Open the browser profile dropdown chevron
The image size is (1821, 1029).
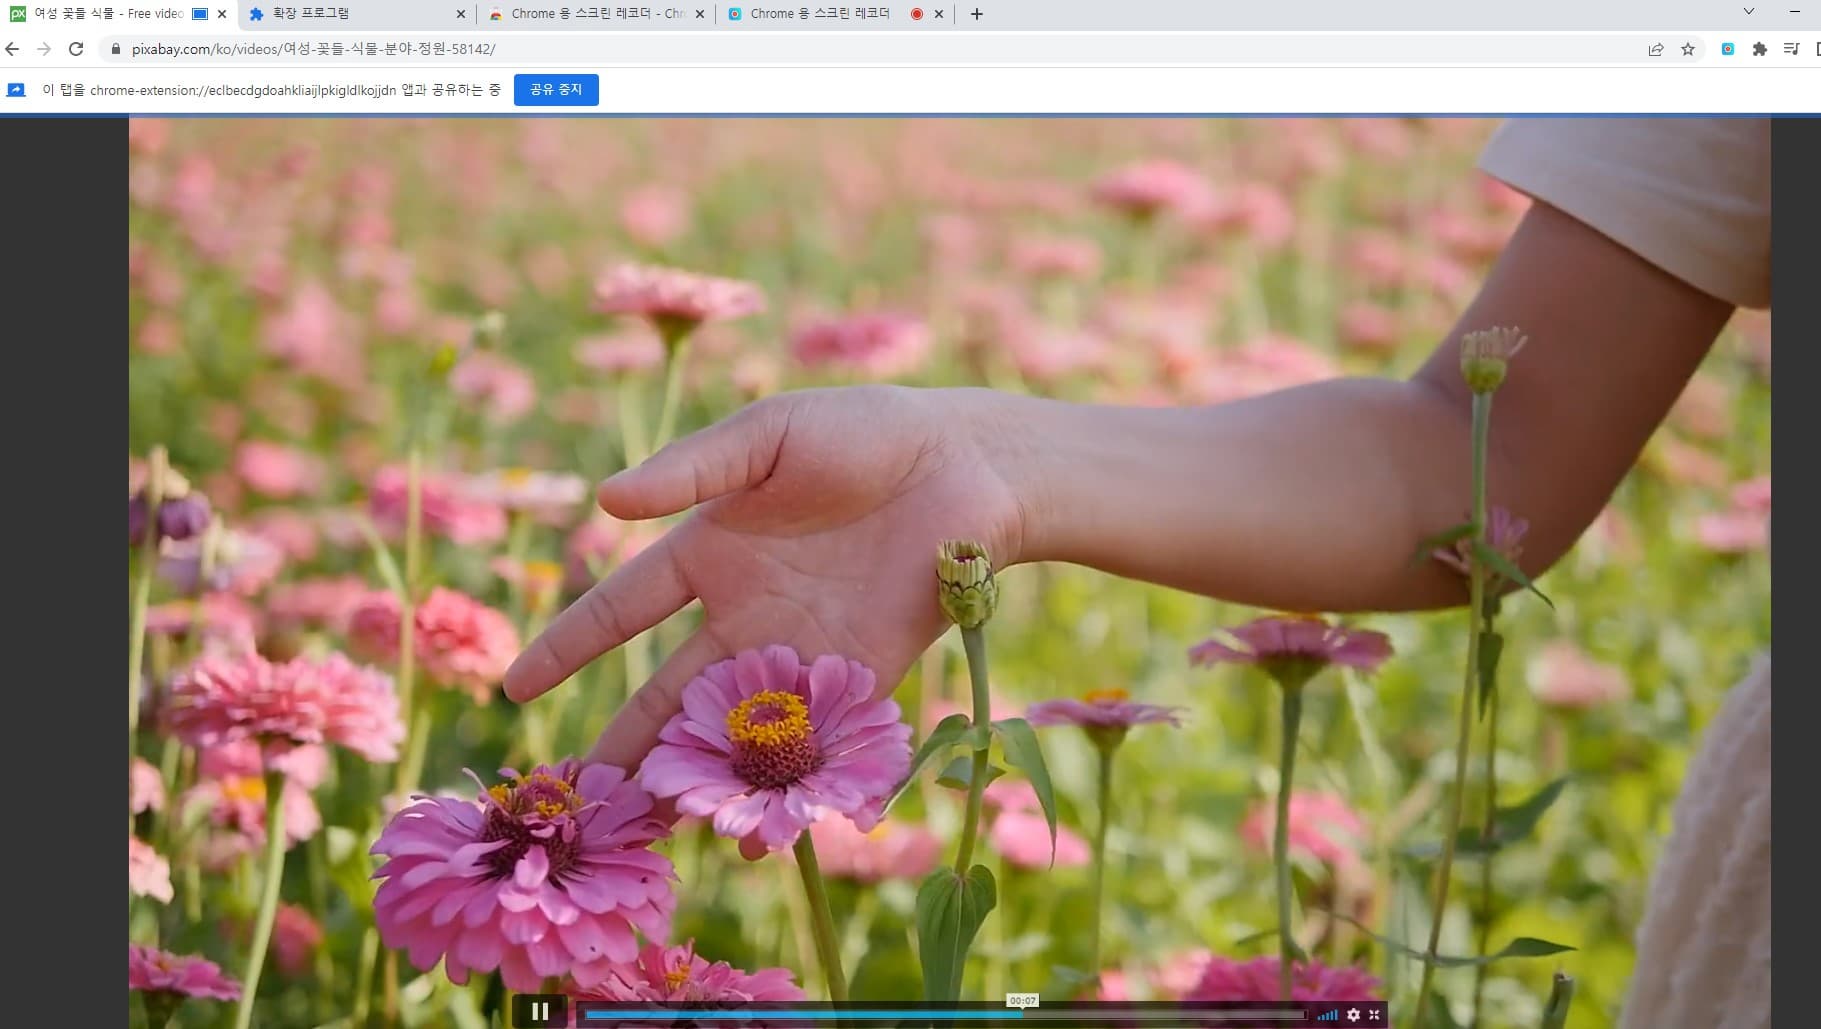pos(1748,11)
